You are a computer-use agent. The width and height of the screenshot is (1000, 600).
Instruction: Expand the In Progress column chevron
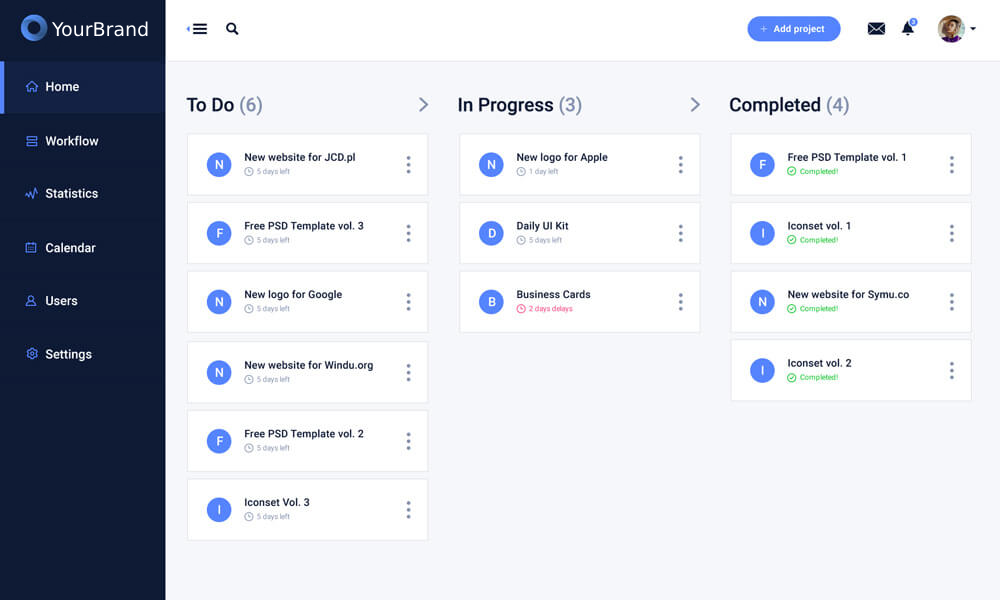click(x=695, y=105)
